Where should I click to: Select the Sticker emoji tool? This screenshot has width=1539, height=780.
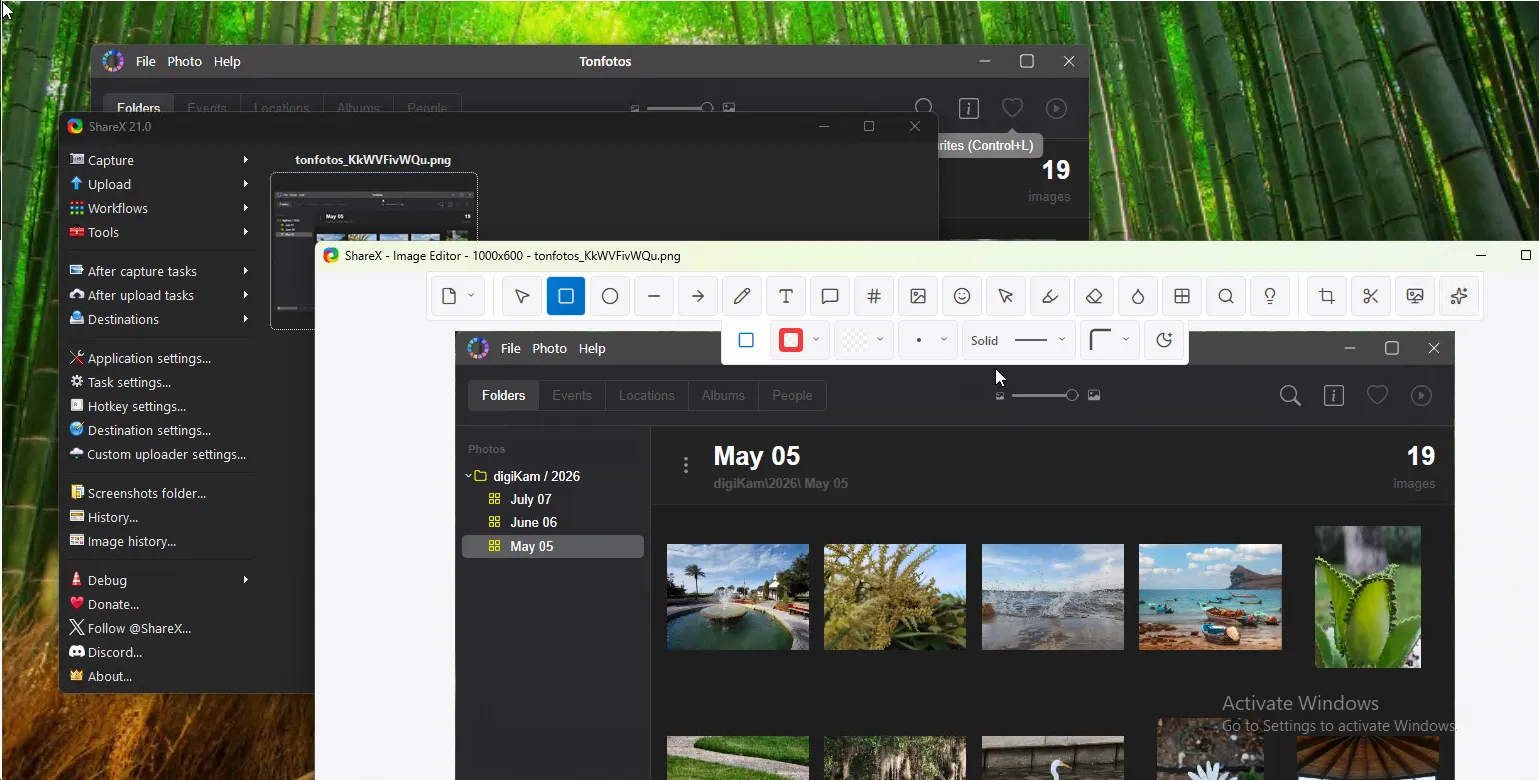[962, 296]
